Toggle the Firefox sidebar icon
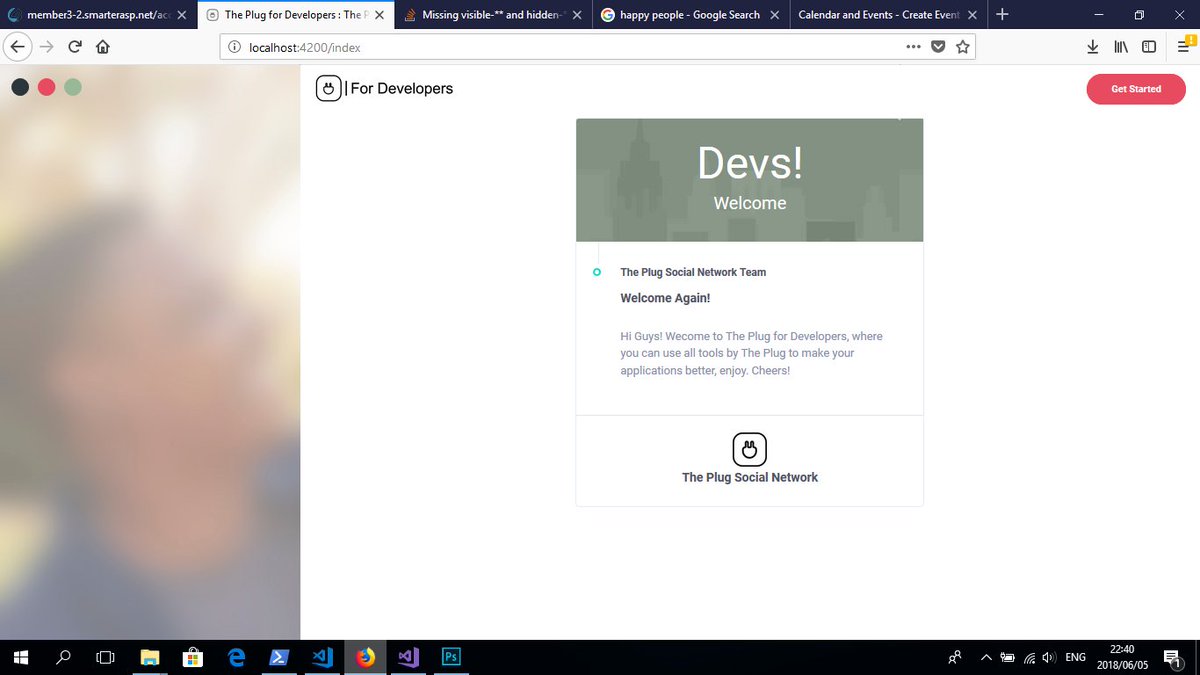This screenshot has height=675, width=1200. [1149, 47]
